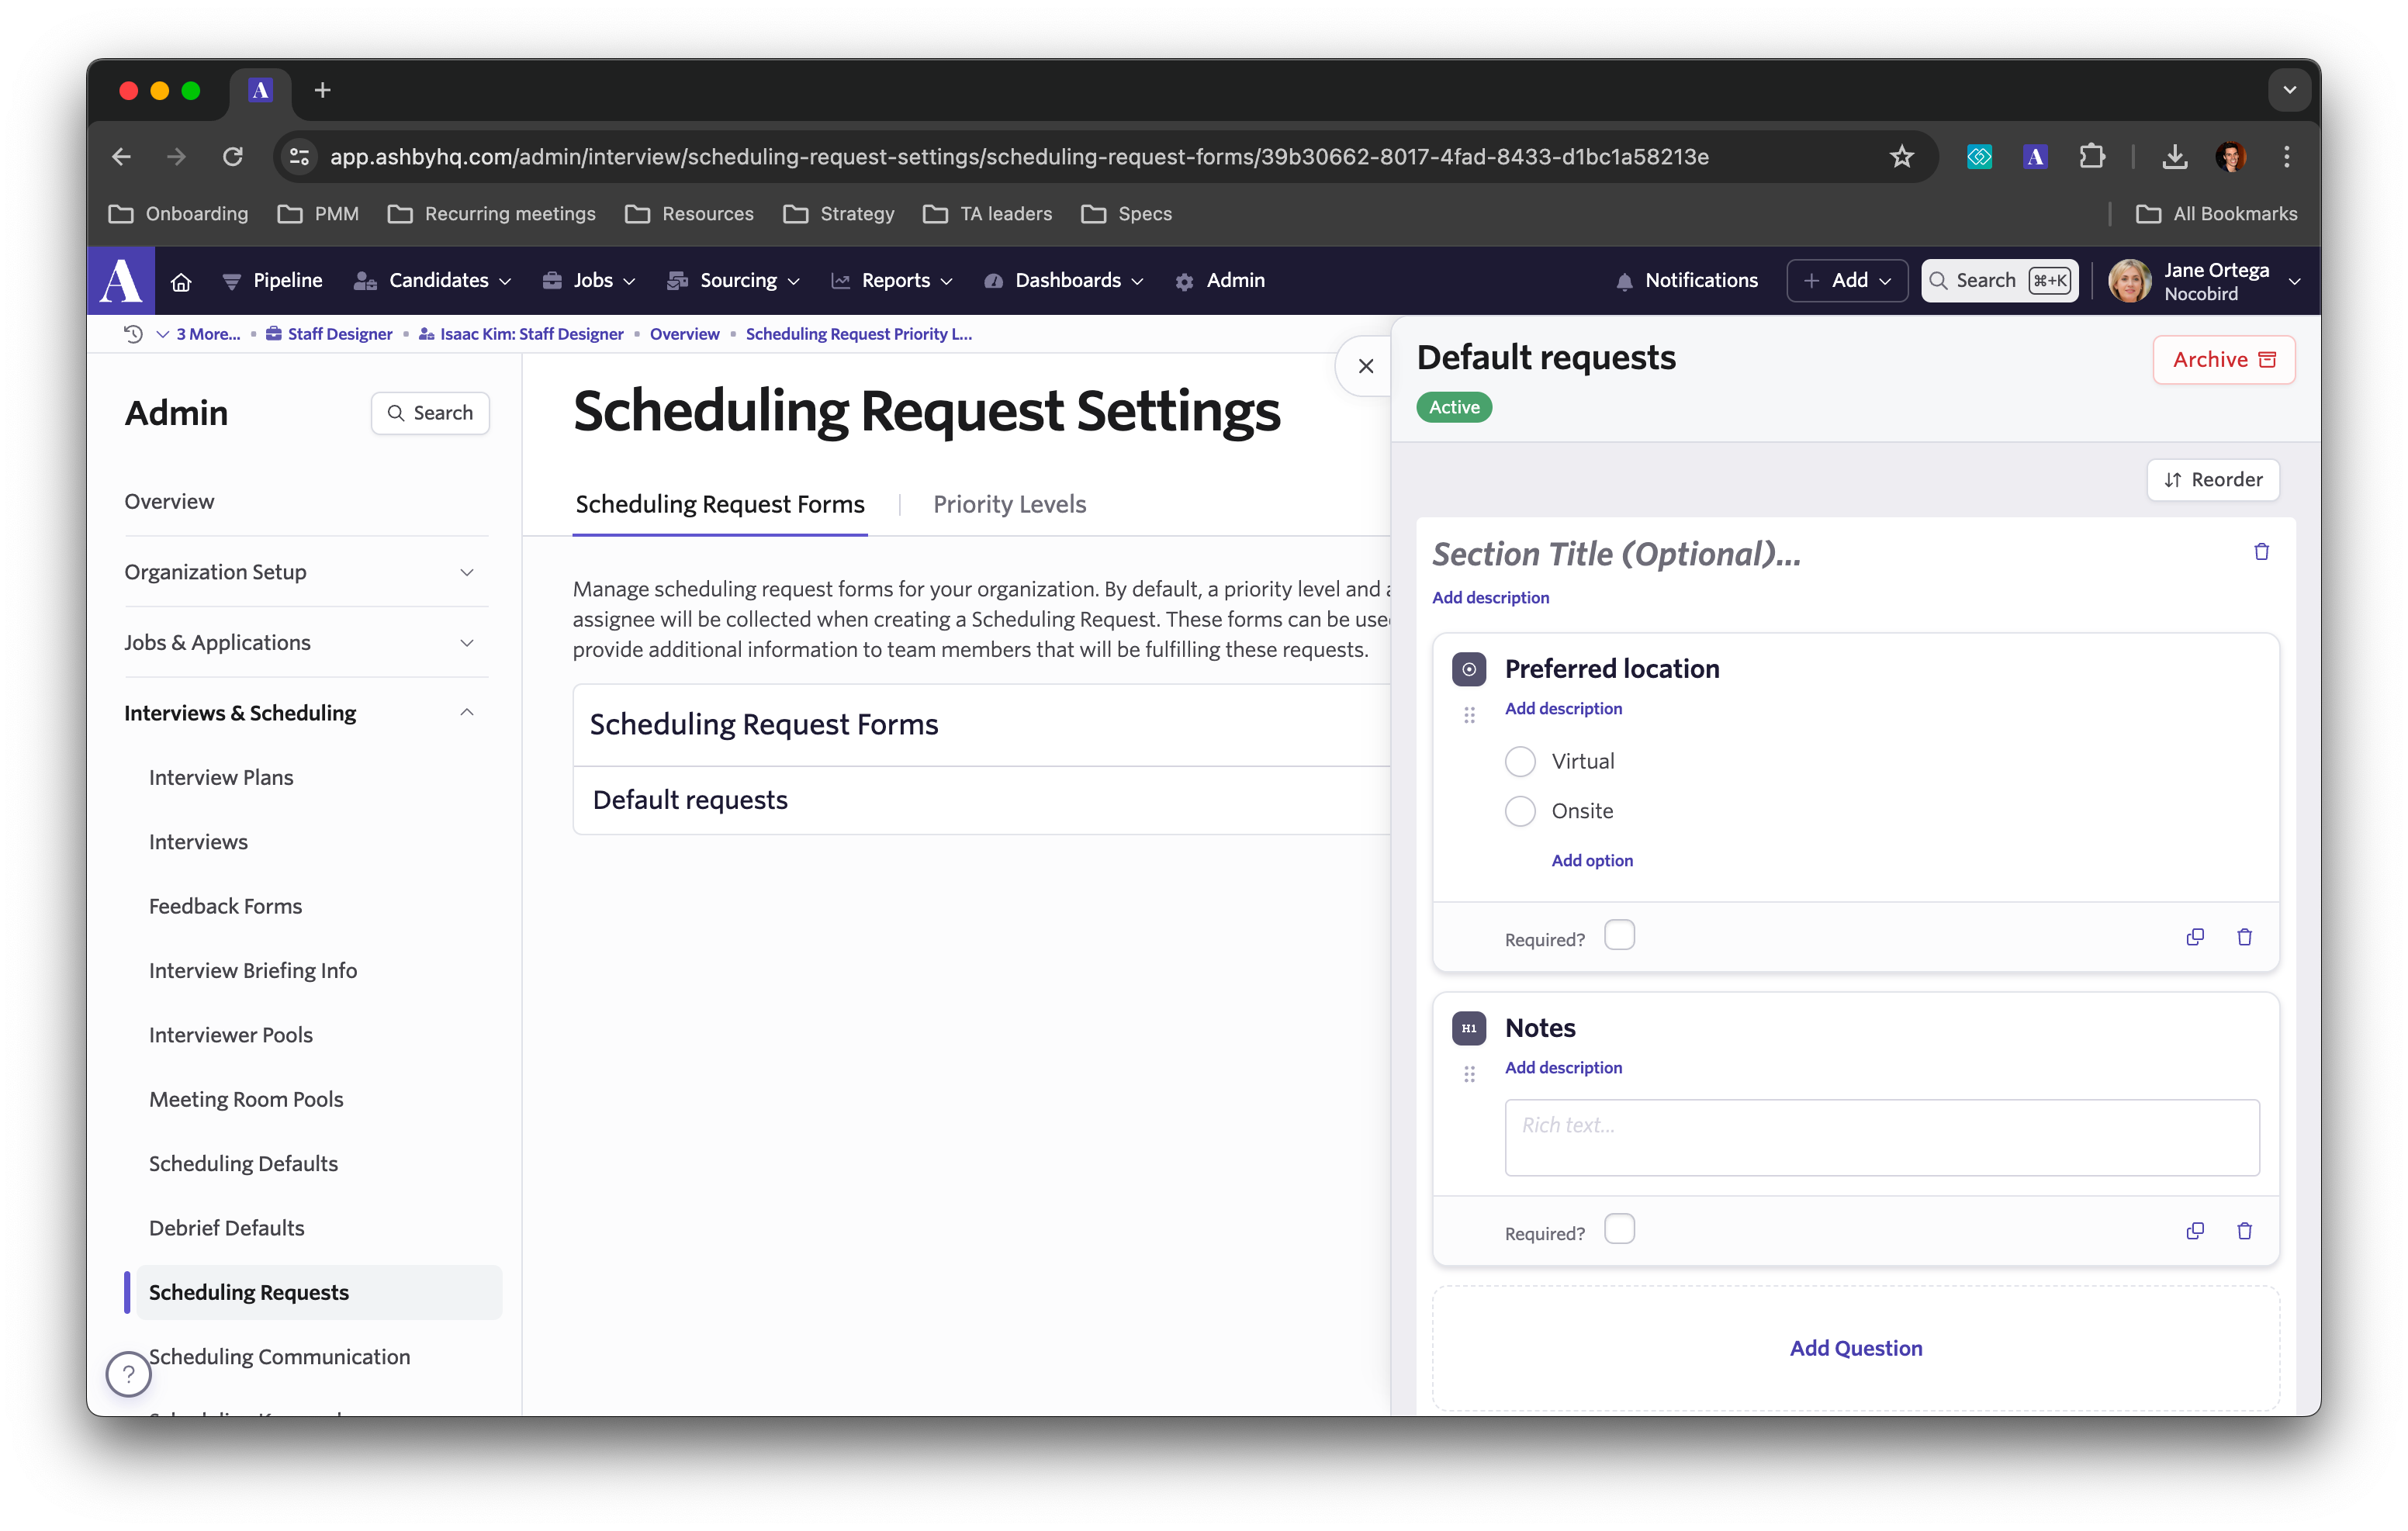The width and height of the screenshot is (2408, 1531).
Task: Mark Preferred location as required
Action: 1619,936
